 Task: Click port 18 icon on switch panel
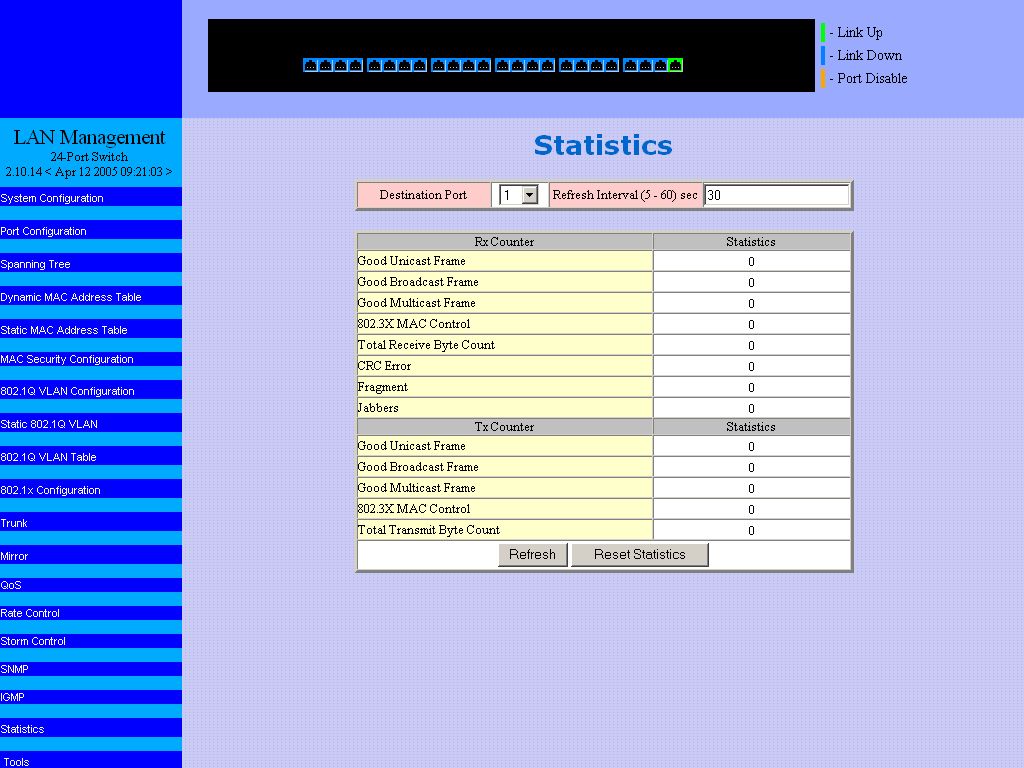click(x=581, y=65)
